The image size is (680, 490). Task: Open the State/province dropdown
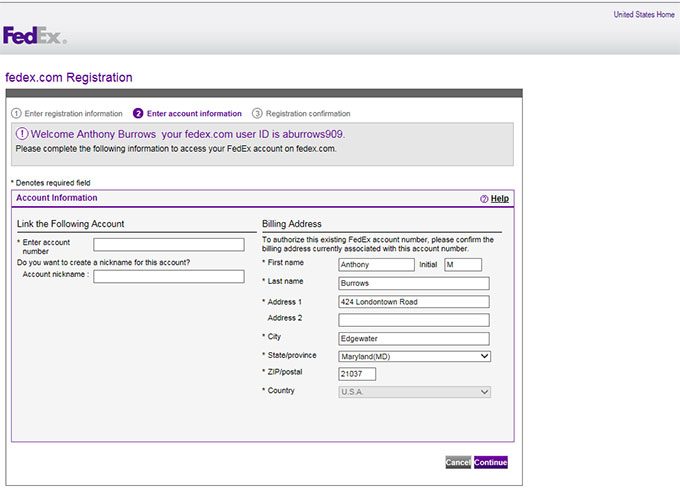[414, 356]
